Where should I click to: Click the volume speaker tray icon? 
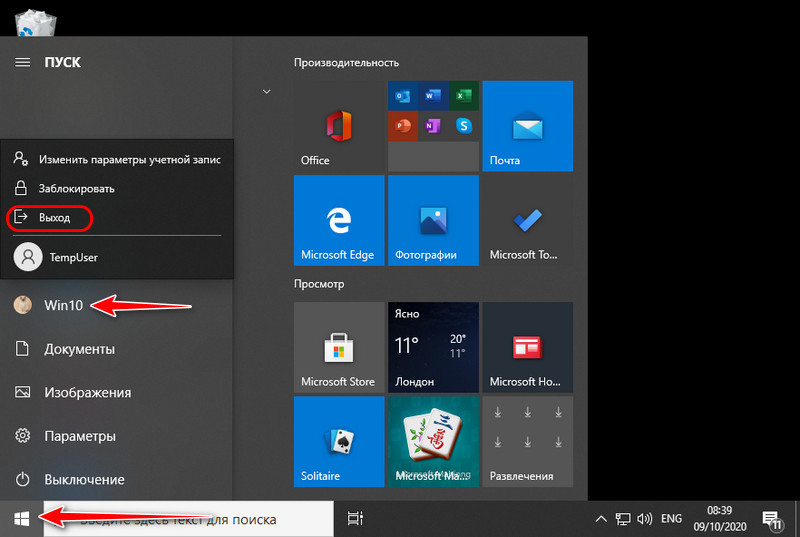pyautogui.click(x=644, y=519)
